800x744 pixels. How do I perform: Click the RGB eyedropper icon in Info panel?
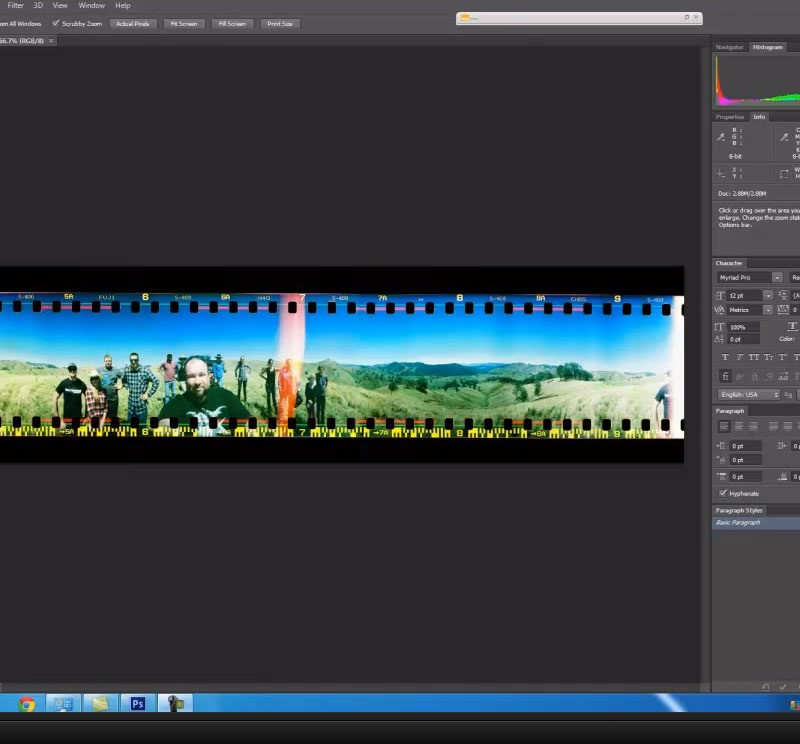click(721, 137)
